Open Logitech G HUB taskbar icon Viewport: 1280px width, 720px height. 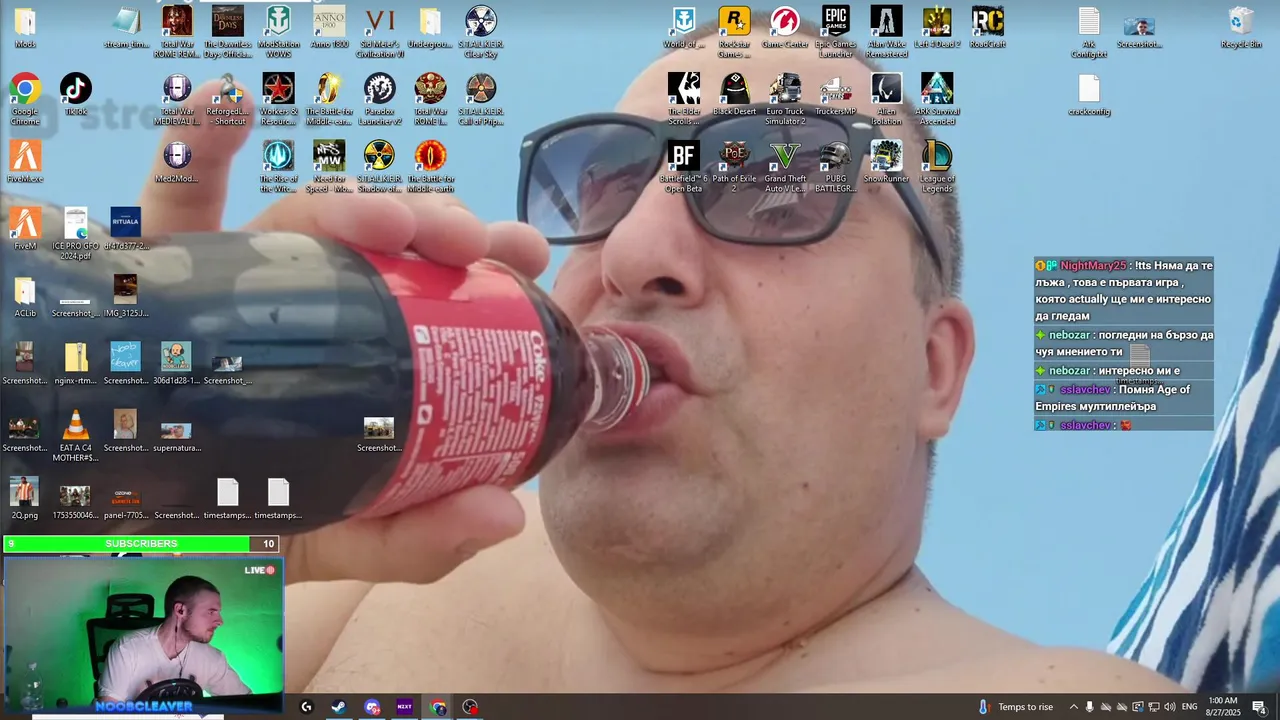pos(306,707)
